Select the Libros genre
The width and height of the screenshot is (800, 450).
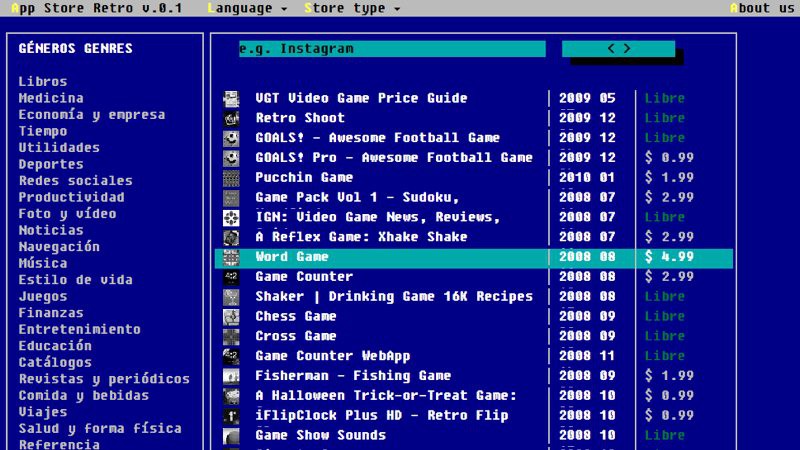(x=43, y=81)
